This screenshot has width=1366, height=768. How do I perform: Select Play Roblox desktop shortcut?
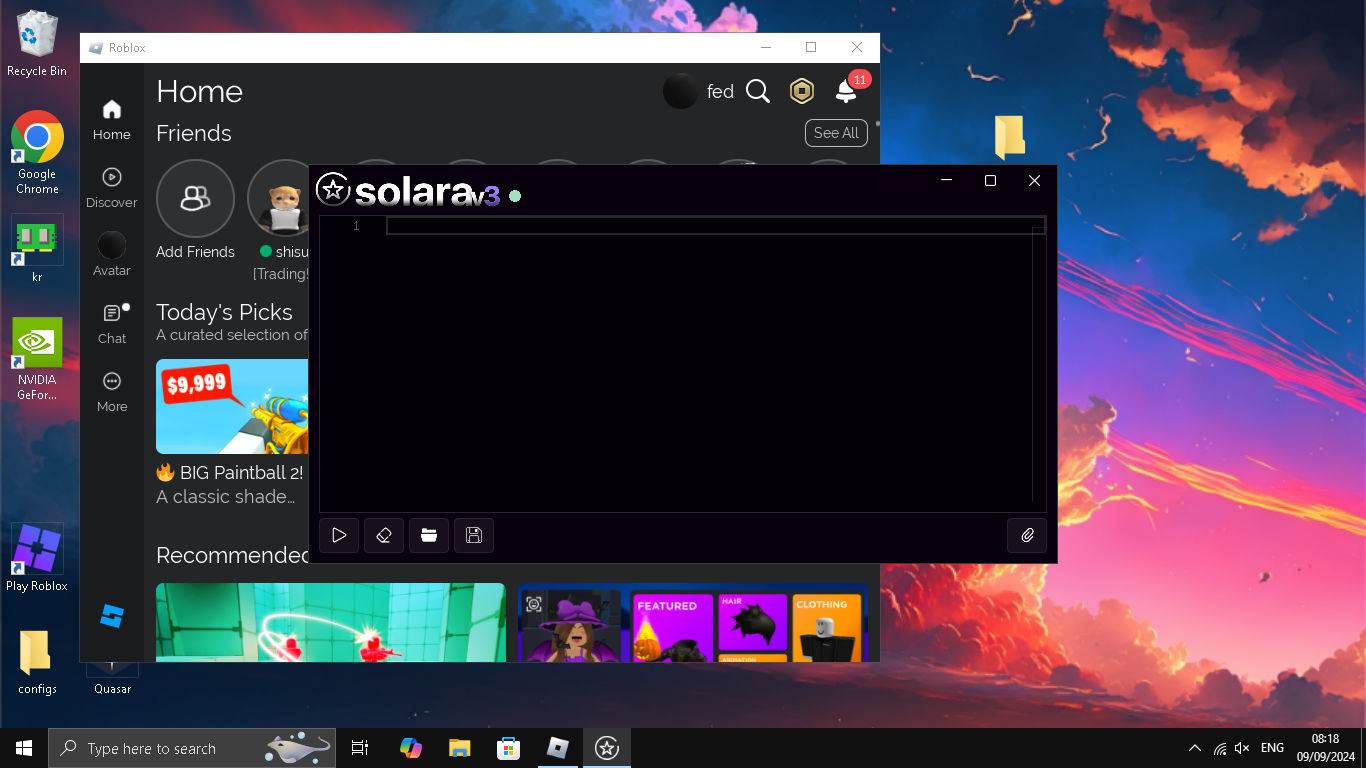coord(37,558)
